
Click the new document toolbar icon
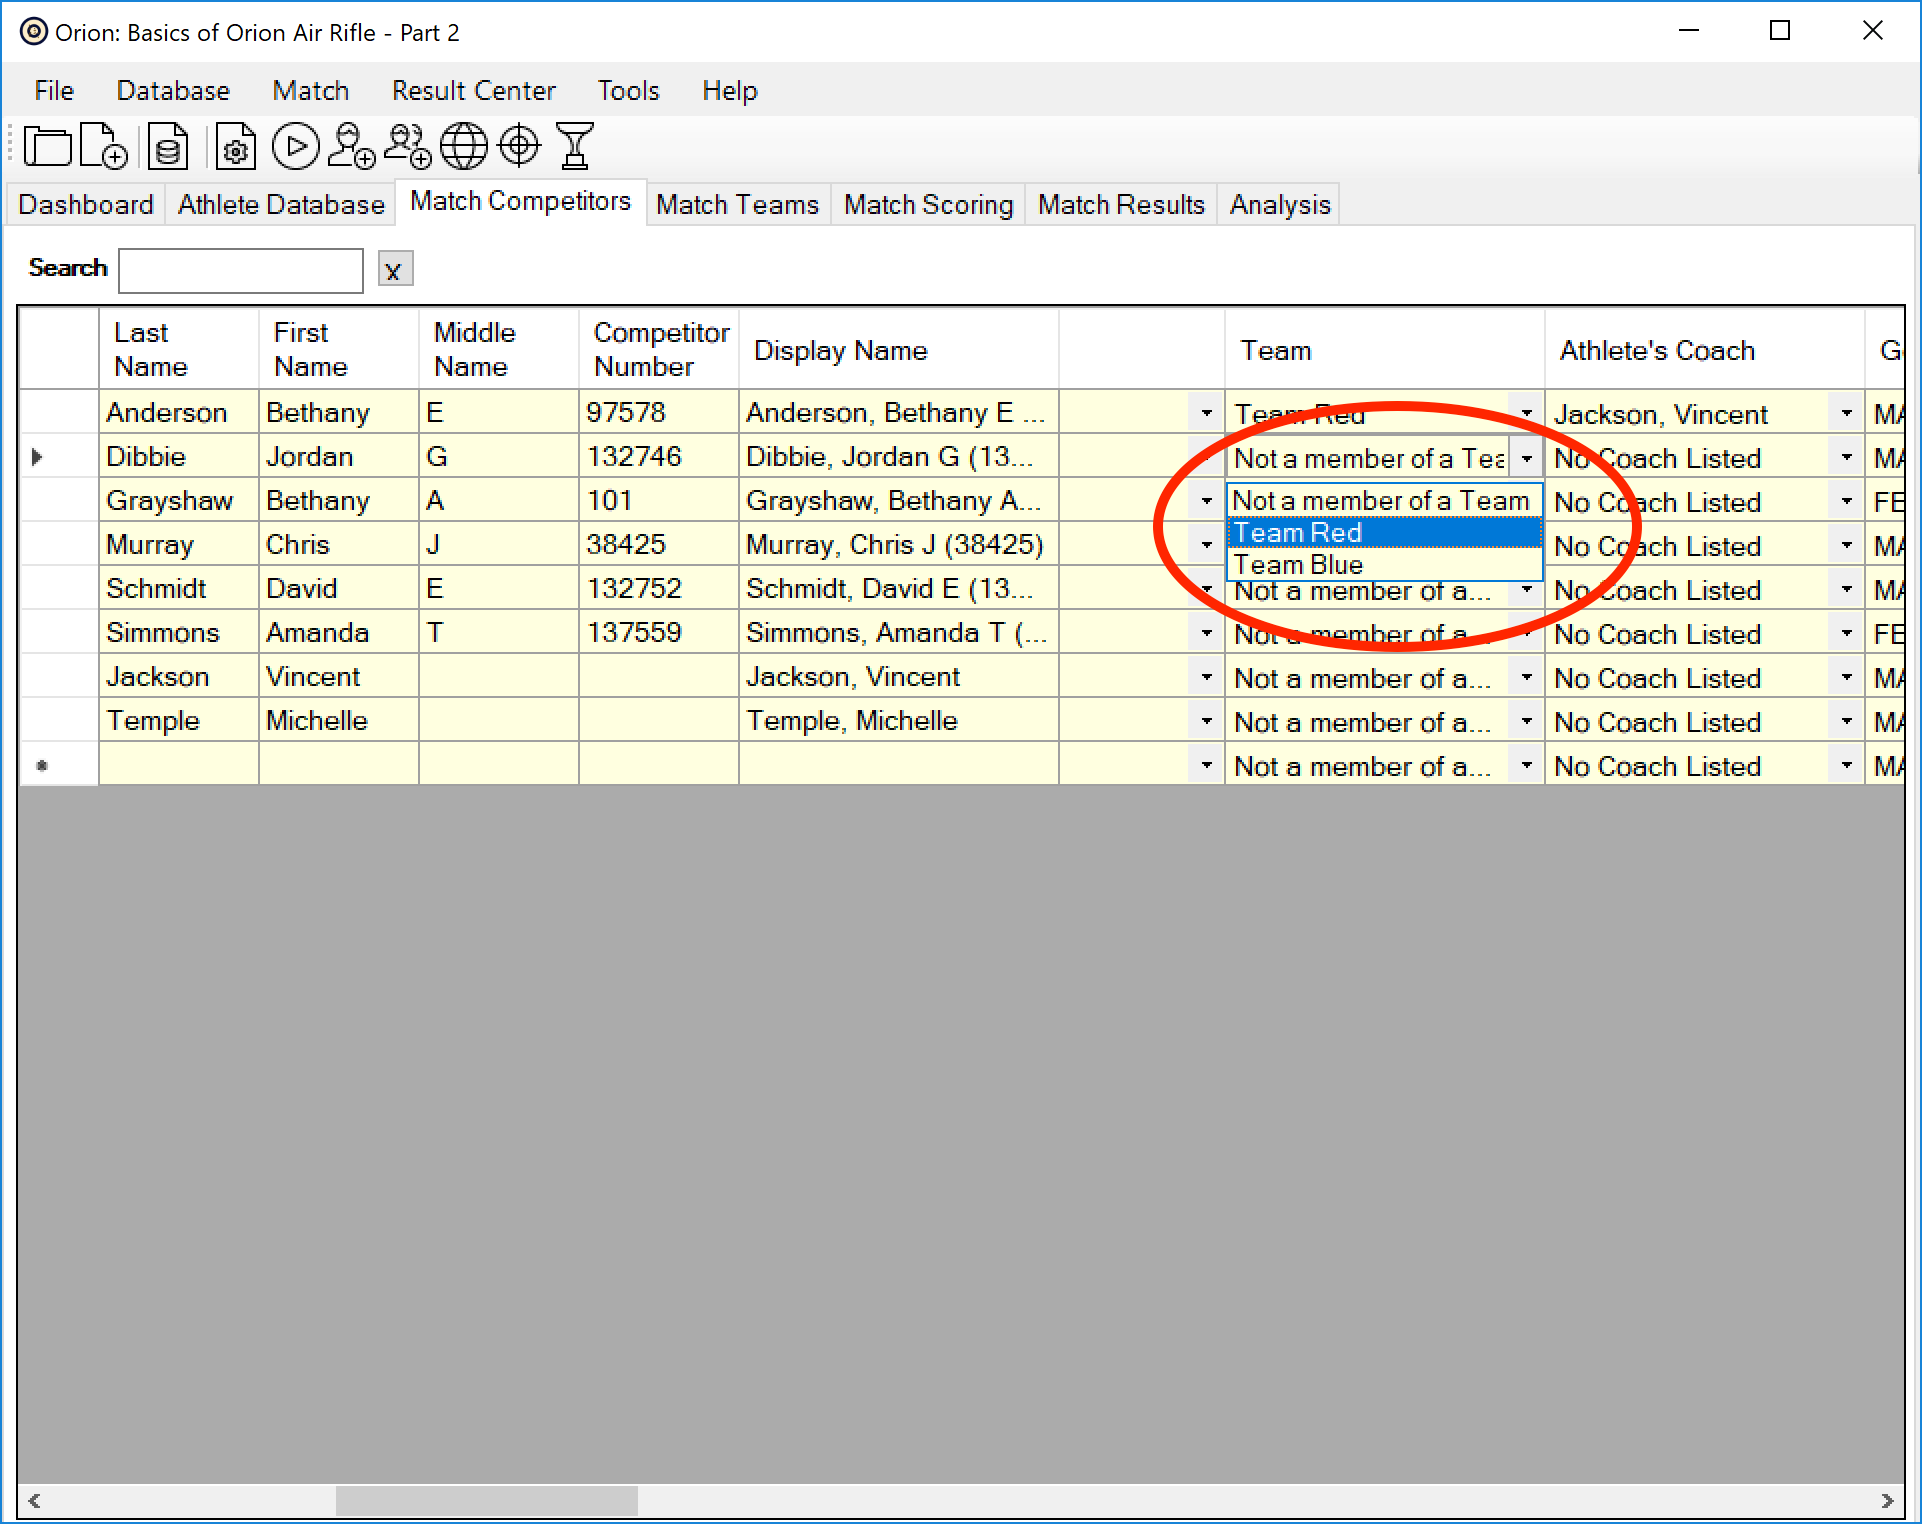click(x=103, y=147)
